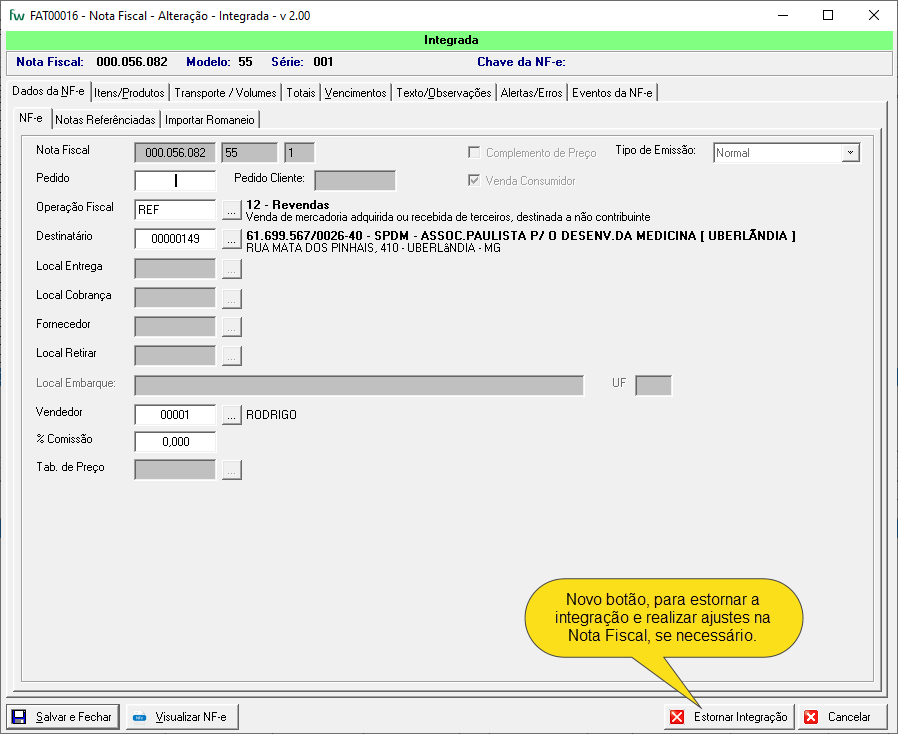Image resolution: width=898 pixels, height=734 pixels.
Task: Click Local Embarque long field
Action: pyautogui.click(x=359, y=385)
